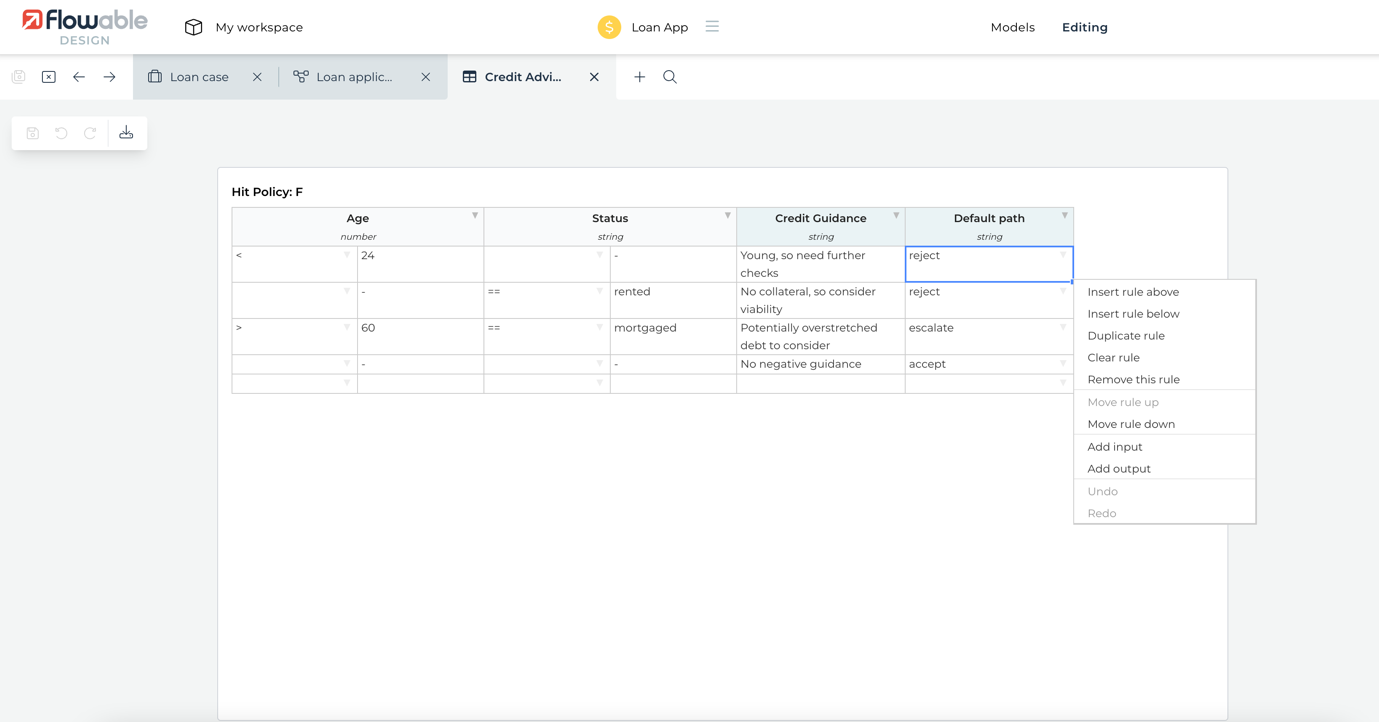The height and width of the screenshot is (727, 1384).
Task: Choose Duplicate rule in context menu
Action: [x=1126, y=336]
